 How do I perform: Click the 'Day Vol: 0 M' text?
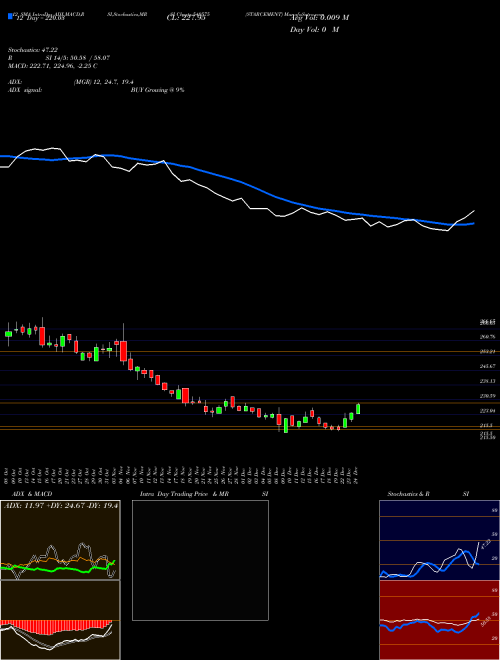[x=314, y=29]
